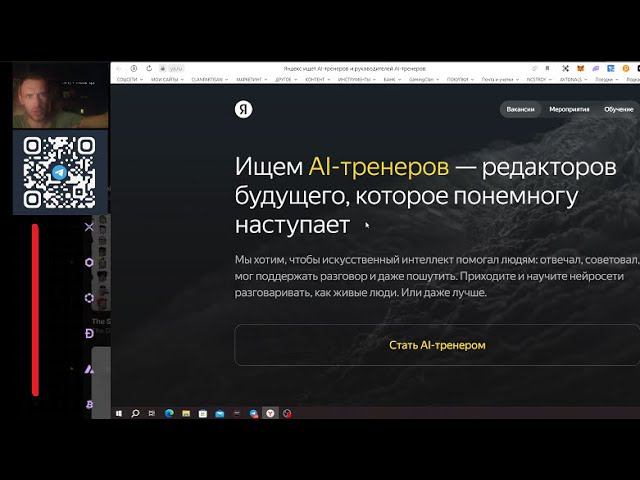Switch to the 'Мероприятия' tab
Image resolution: width=640 pixels, height=480 pixels.
click(x=569, y=109)
